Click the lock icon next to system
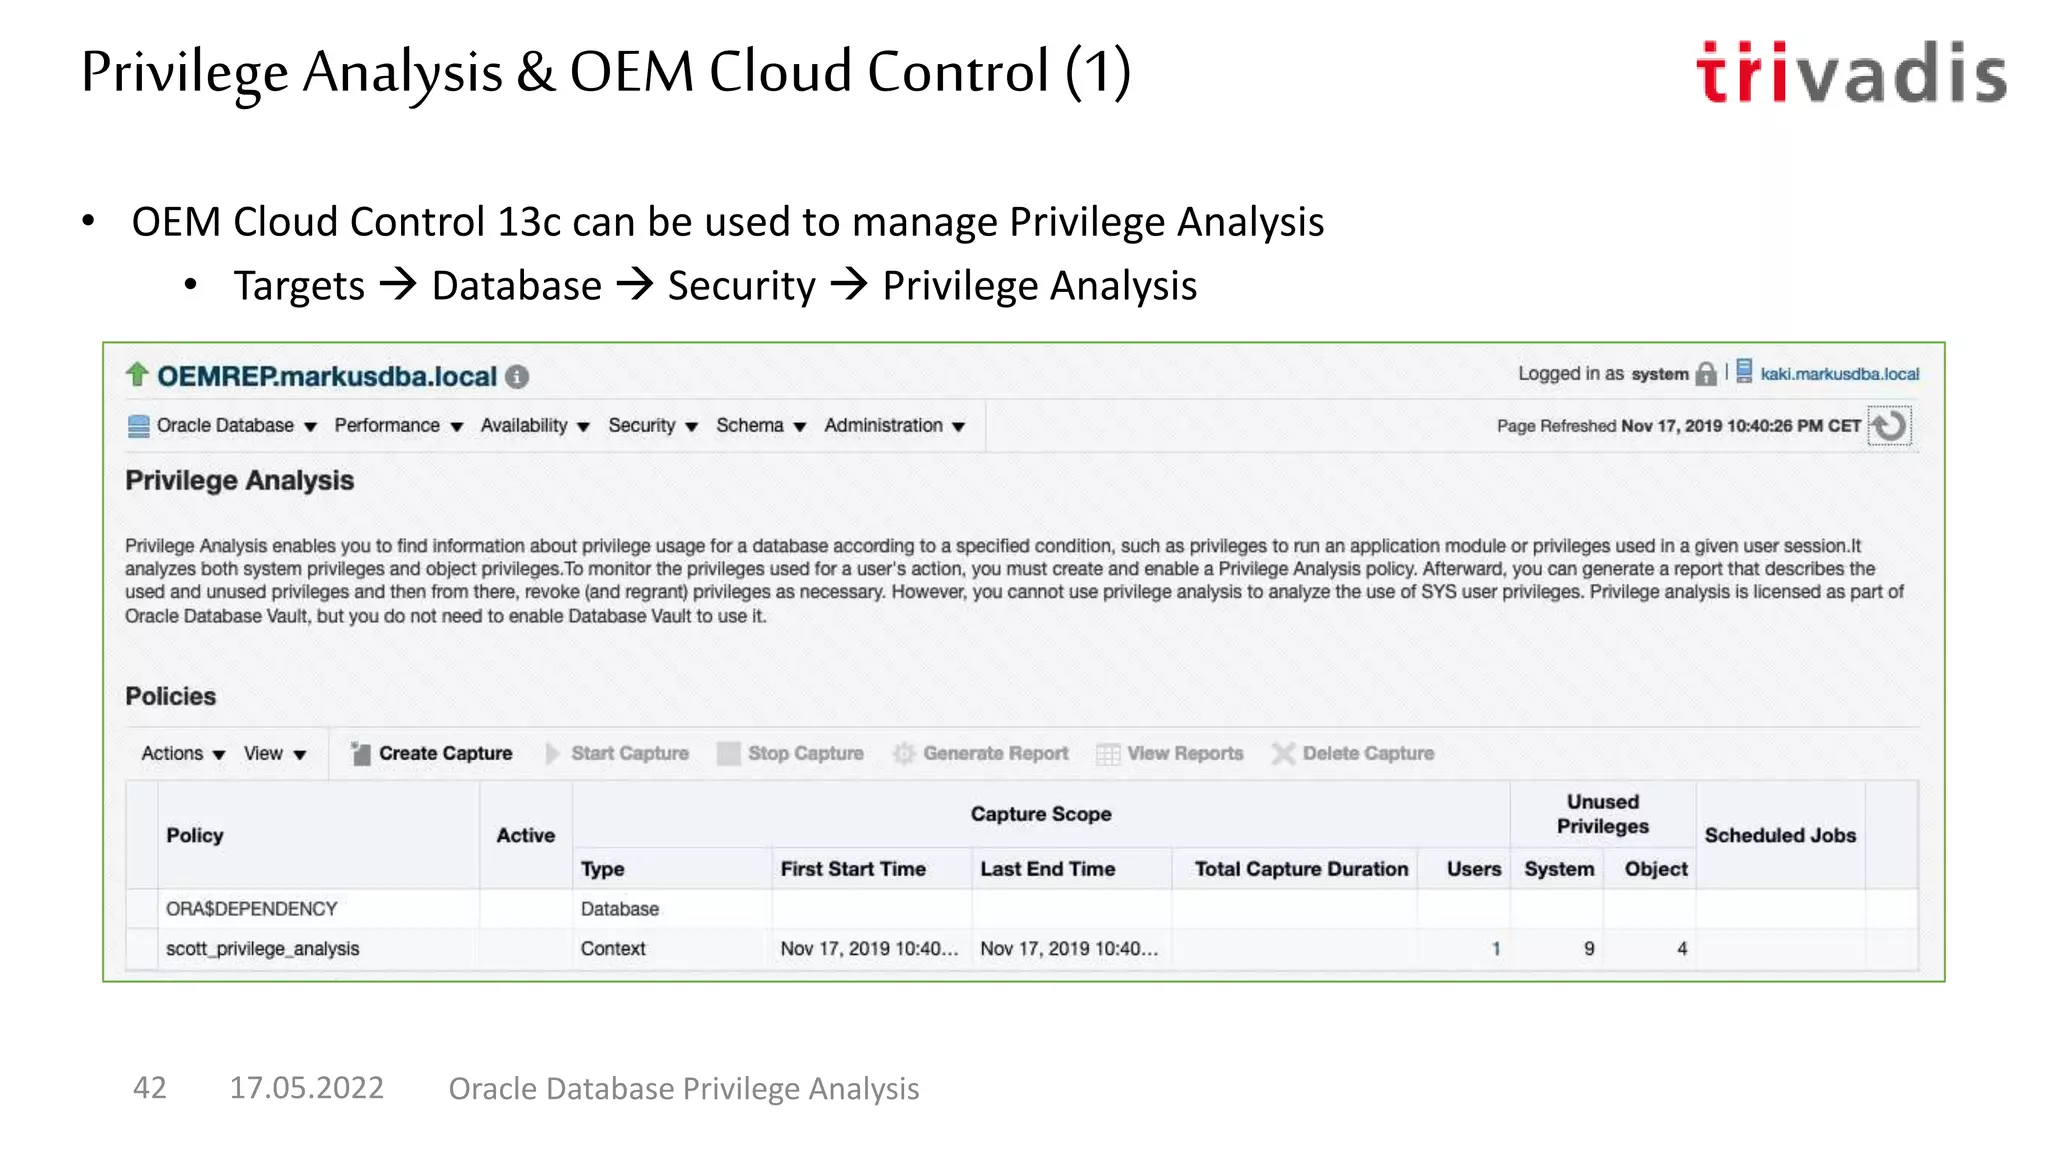 point(1706,374)
